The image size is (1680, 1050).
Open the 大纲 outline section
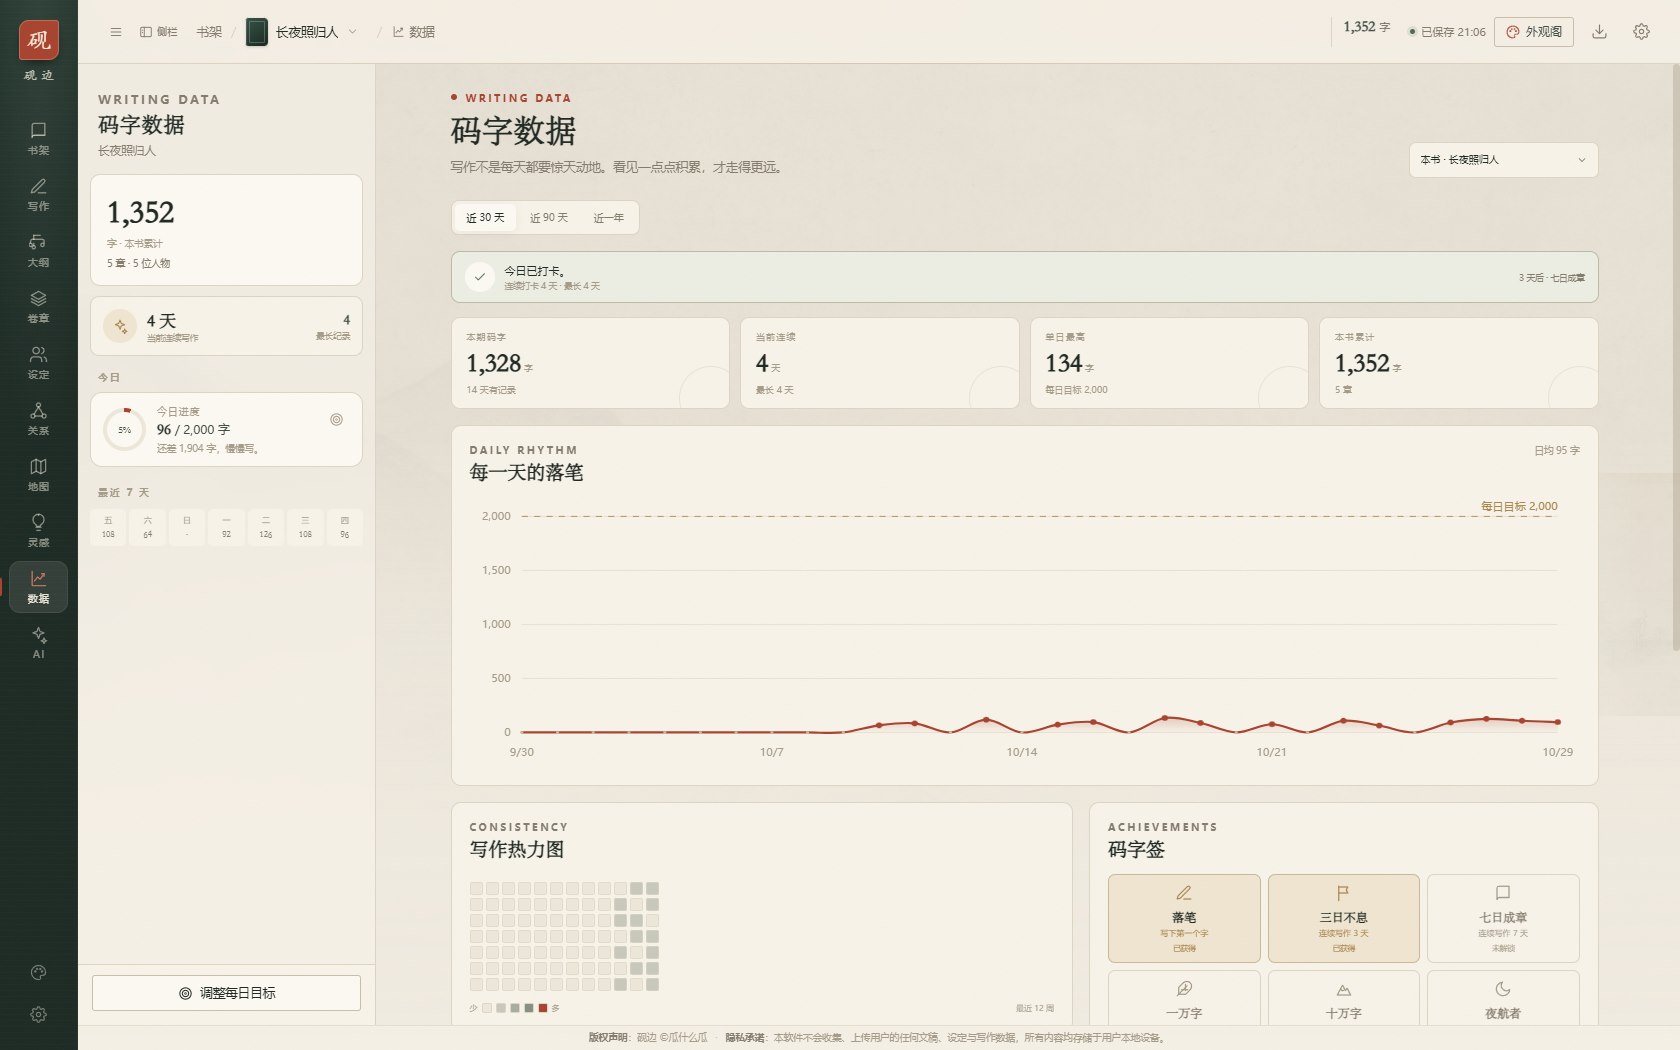click(38, 250)
